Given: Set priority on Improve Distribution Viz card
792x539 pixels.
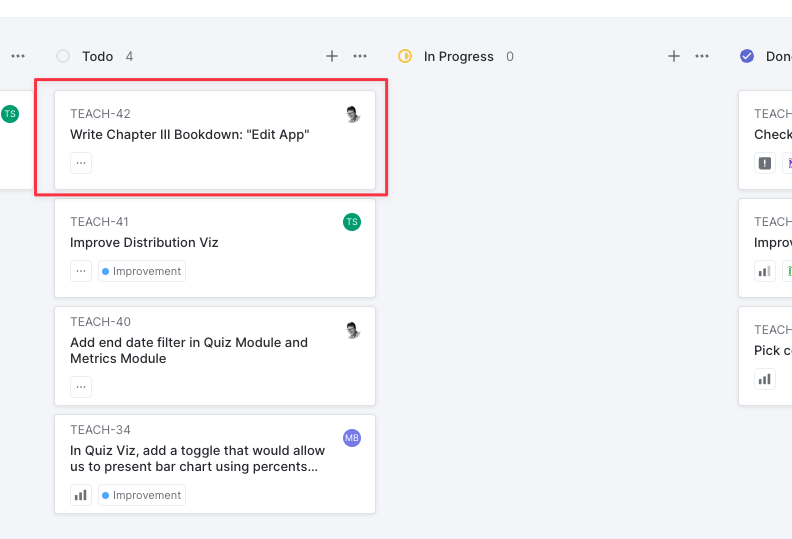Looking at the screenshot, I should point(81,271).
